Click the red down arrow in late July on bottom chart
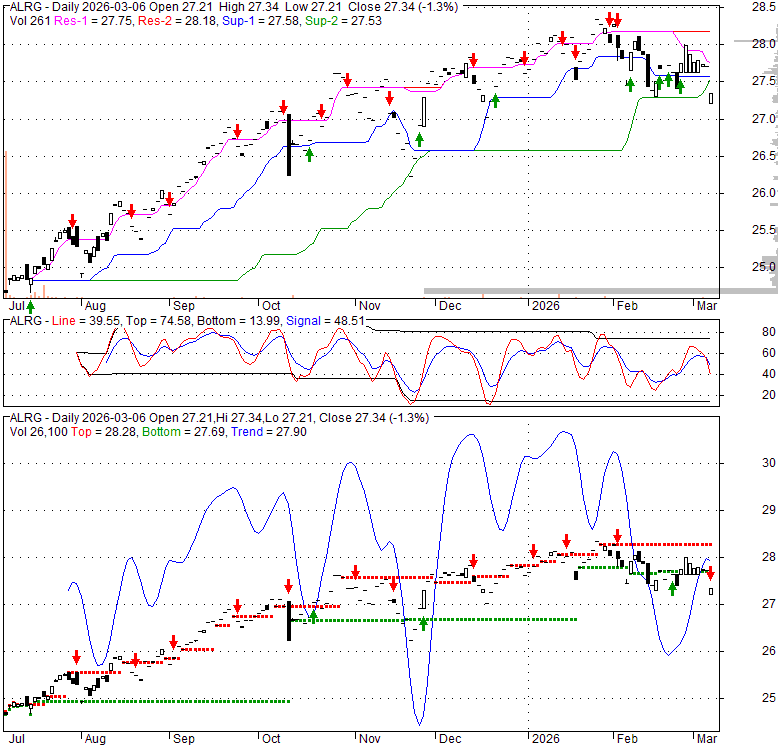Screen dimensions: 780x745 pyautogui.click(x=76, y=656)
